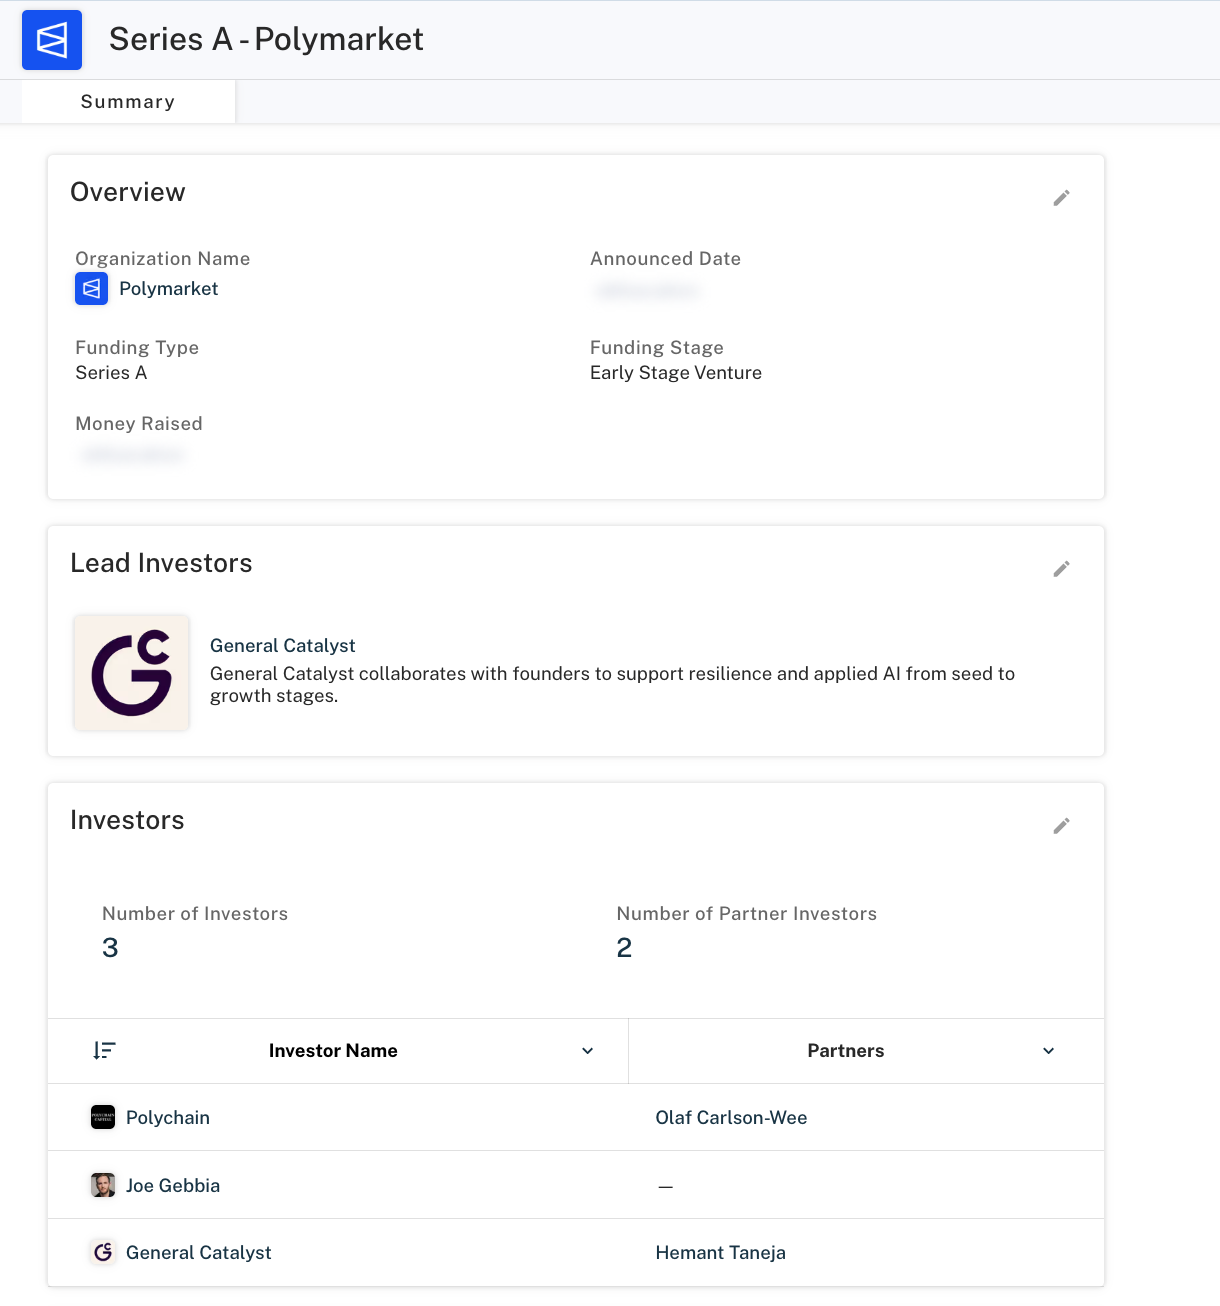Click the Number of Partner Investors value 2
The height and width of the screenshot is (1306, 1220).
[624, 948]
